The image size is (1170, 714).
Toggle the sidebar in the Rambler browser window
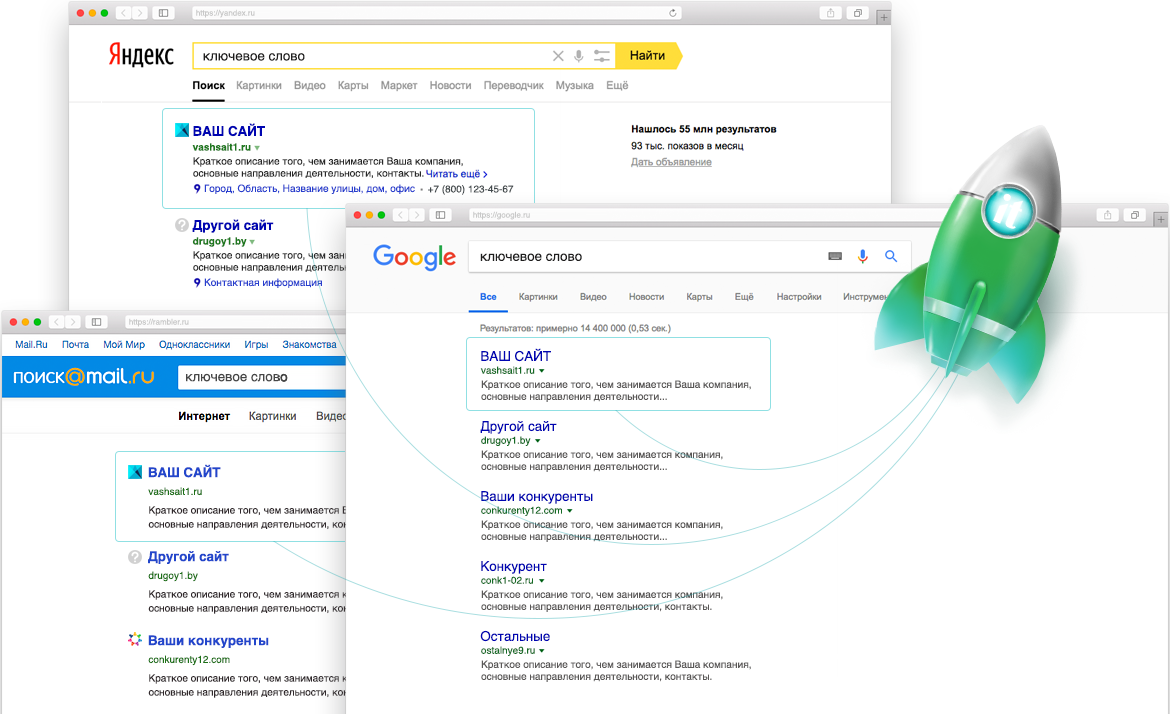96,322
